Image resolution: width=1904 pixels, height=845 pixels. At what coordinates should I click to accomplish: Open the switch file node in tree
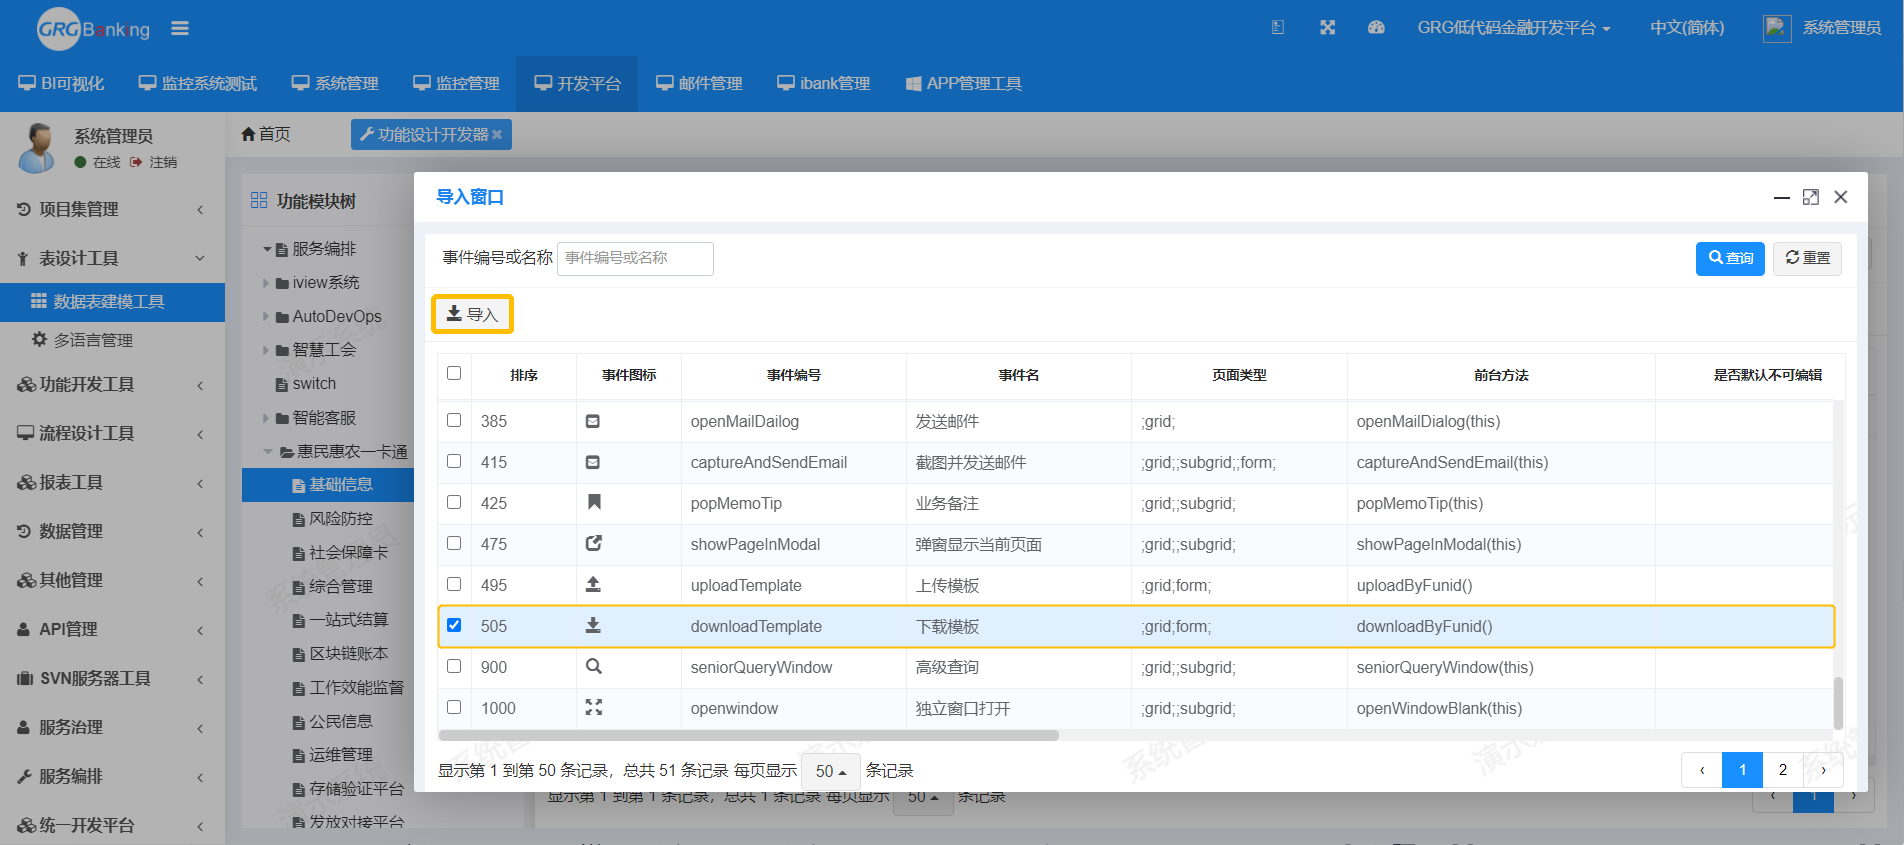[305, 383]
